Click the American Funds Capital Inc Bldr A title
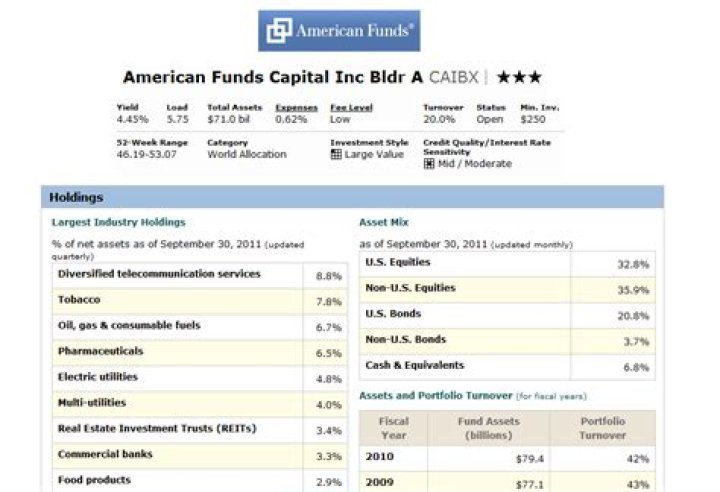720x492 pixels. coord(273,77)
